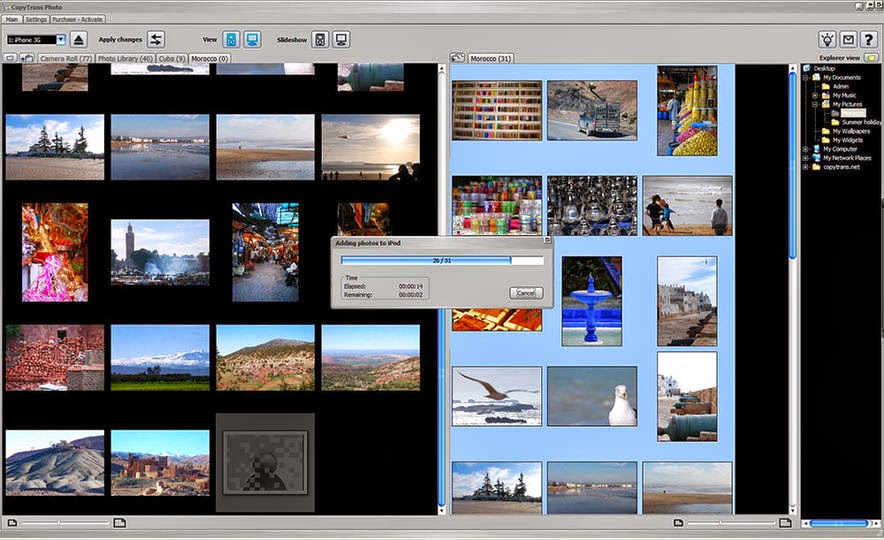Collapse the My Documents tree node
Screen dimensions: 884x540
click(x=806, y=77)
